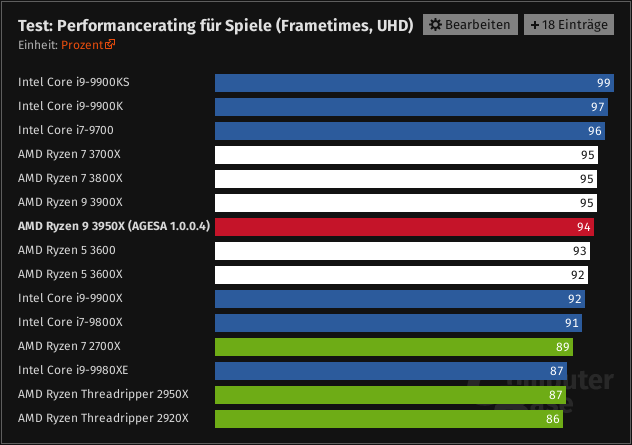The width and height of the screenshot is (632, 445).
Task: Select the Intel Core i9-9900X label
Action: (70, 298)
